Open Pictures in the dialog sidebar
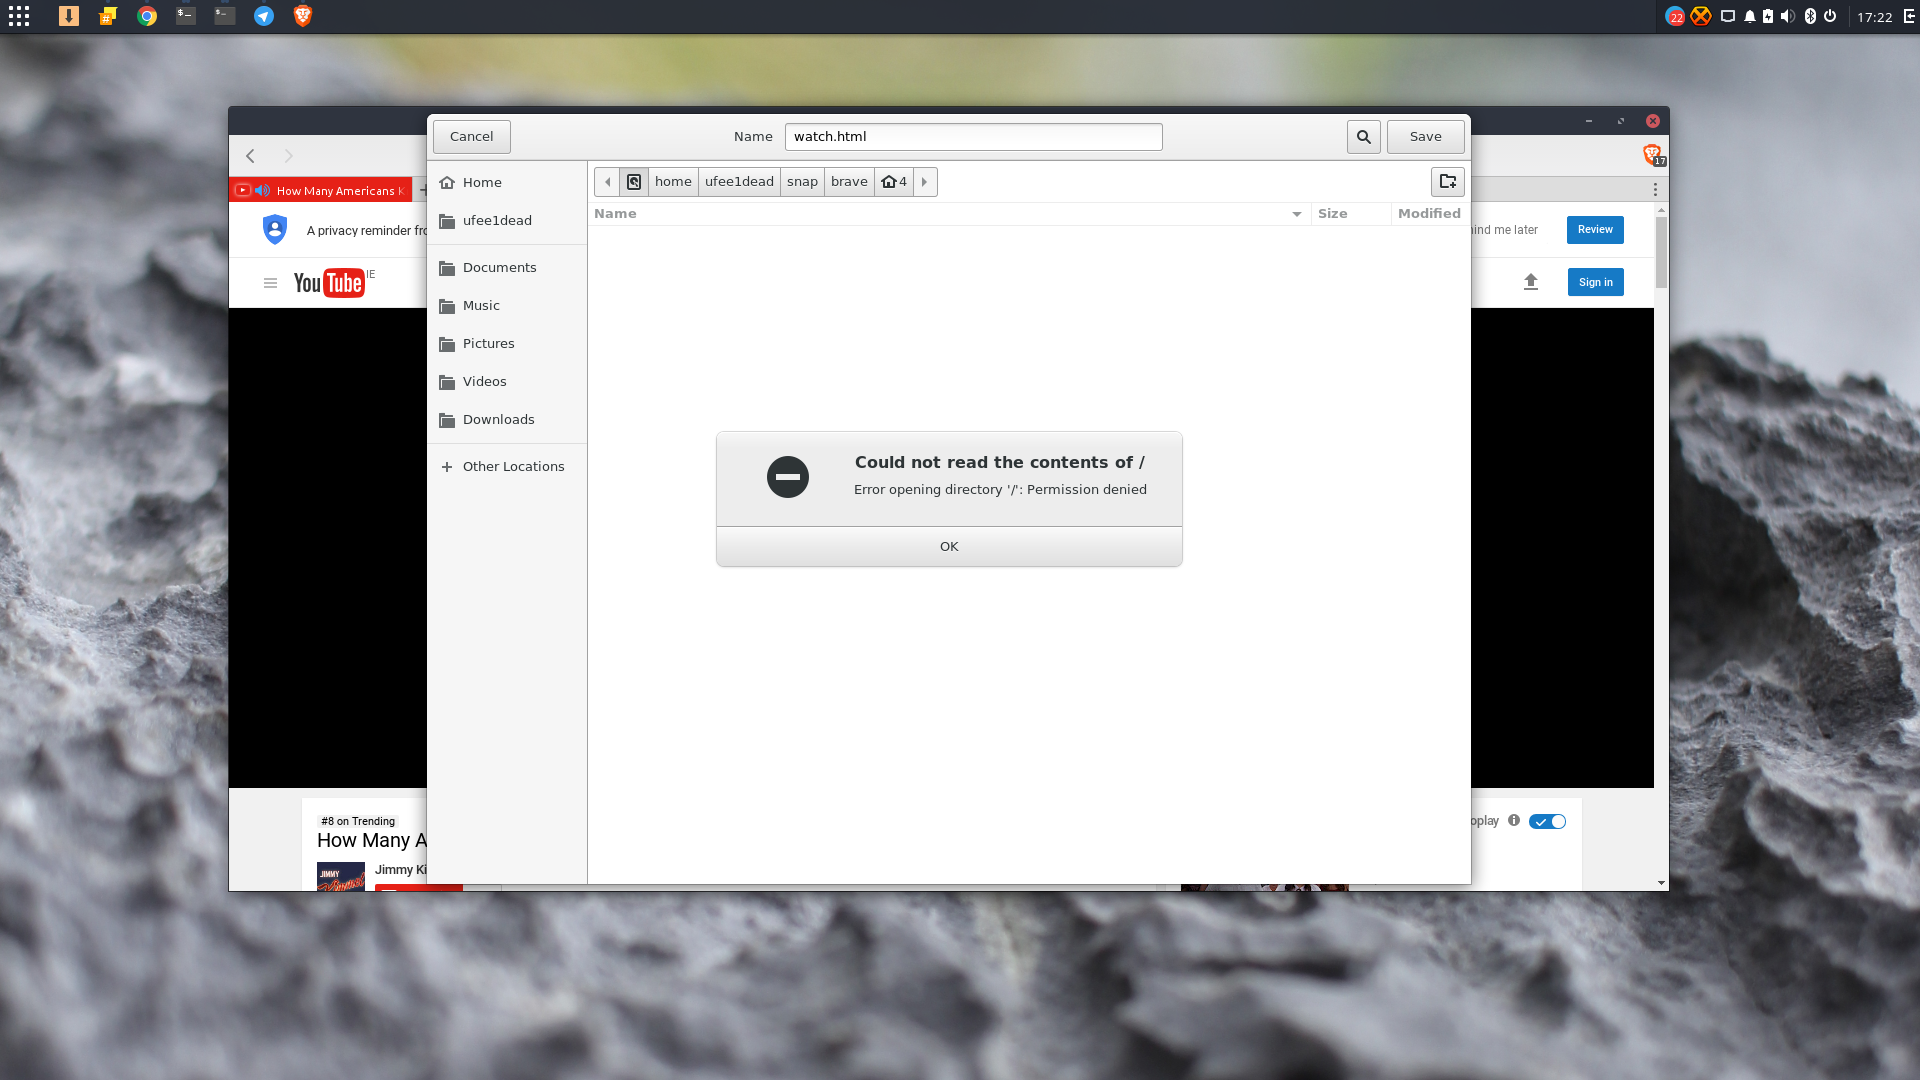This screenshot has width=1920, height=1080. (x=507, y=344)
